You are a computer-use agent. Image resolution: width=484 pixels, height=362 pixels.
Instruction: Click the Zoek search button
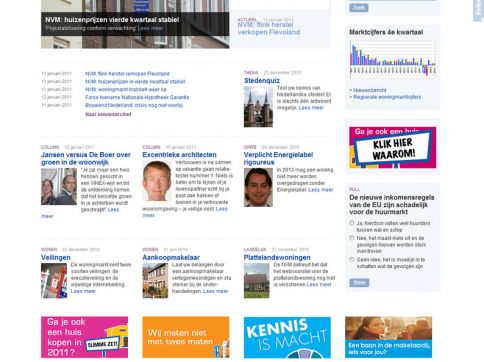[359, 8]
